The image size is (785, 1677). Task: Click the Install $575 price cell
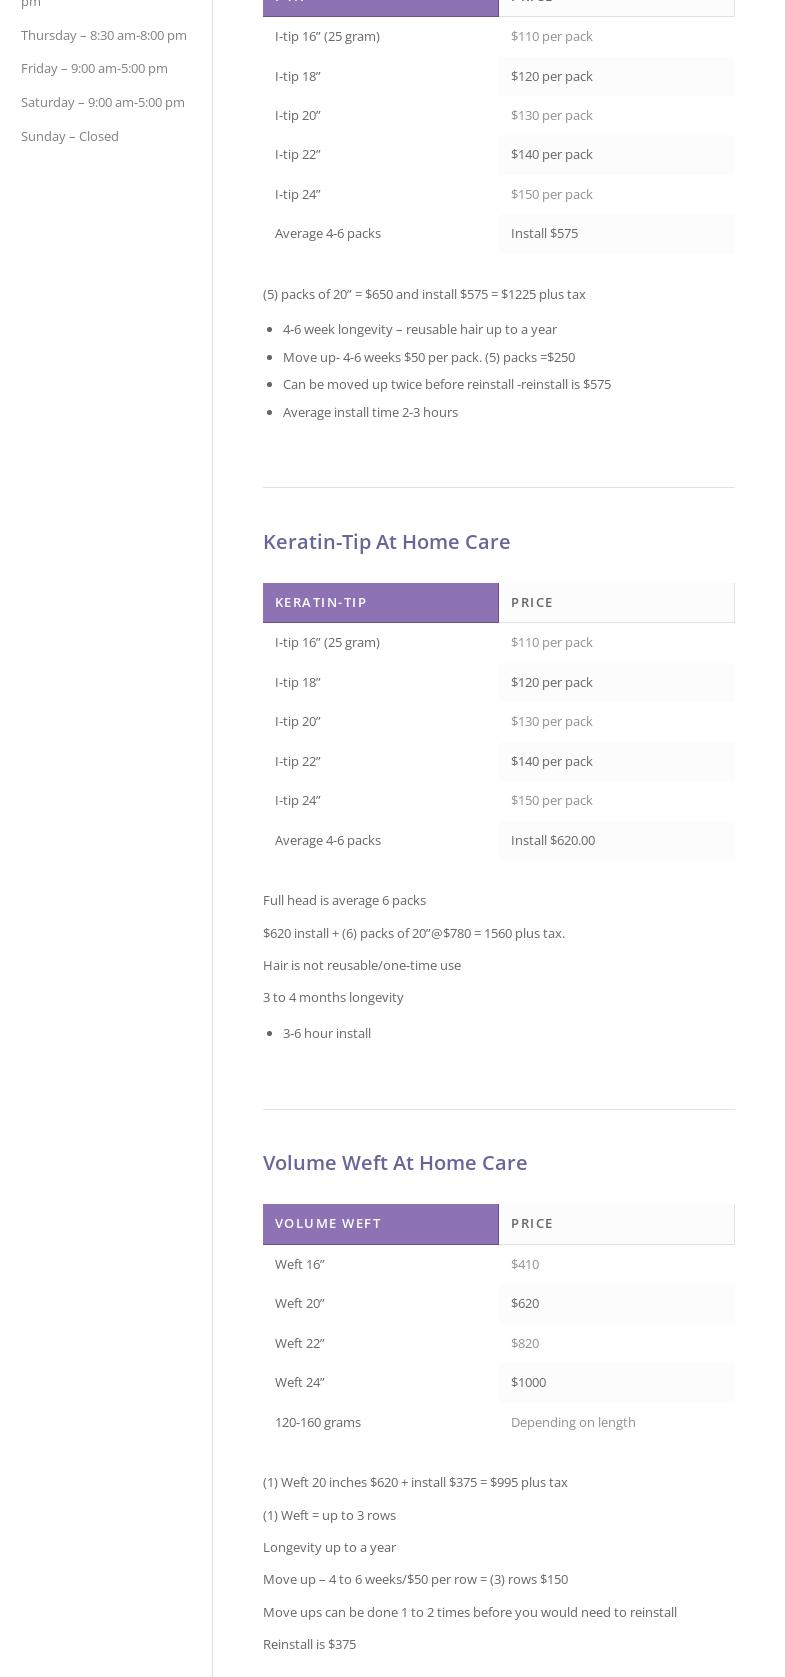pos(617,233)
